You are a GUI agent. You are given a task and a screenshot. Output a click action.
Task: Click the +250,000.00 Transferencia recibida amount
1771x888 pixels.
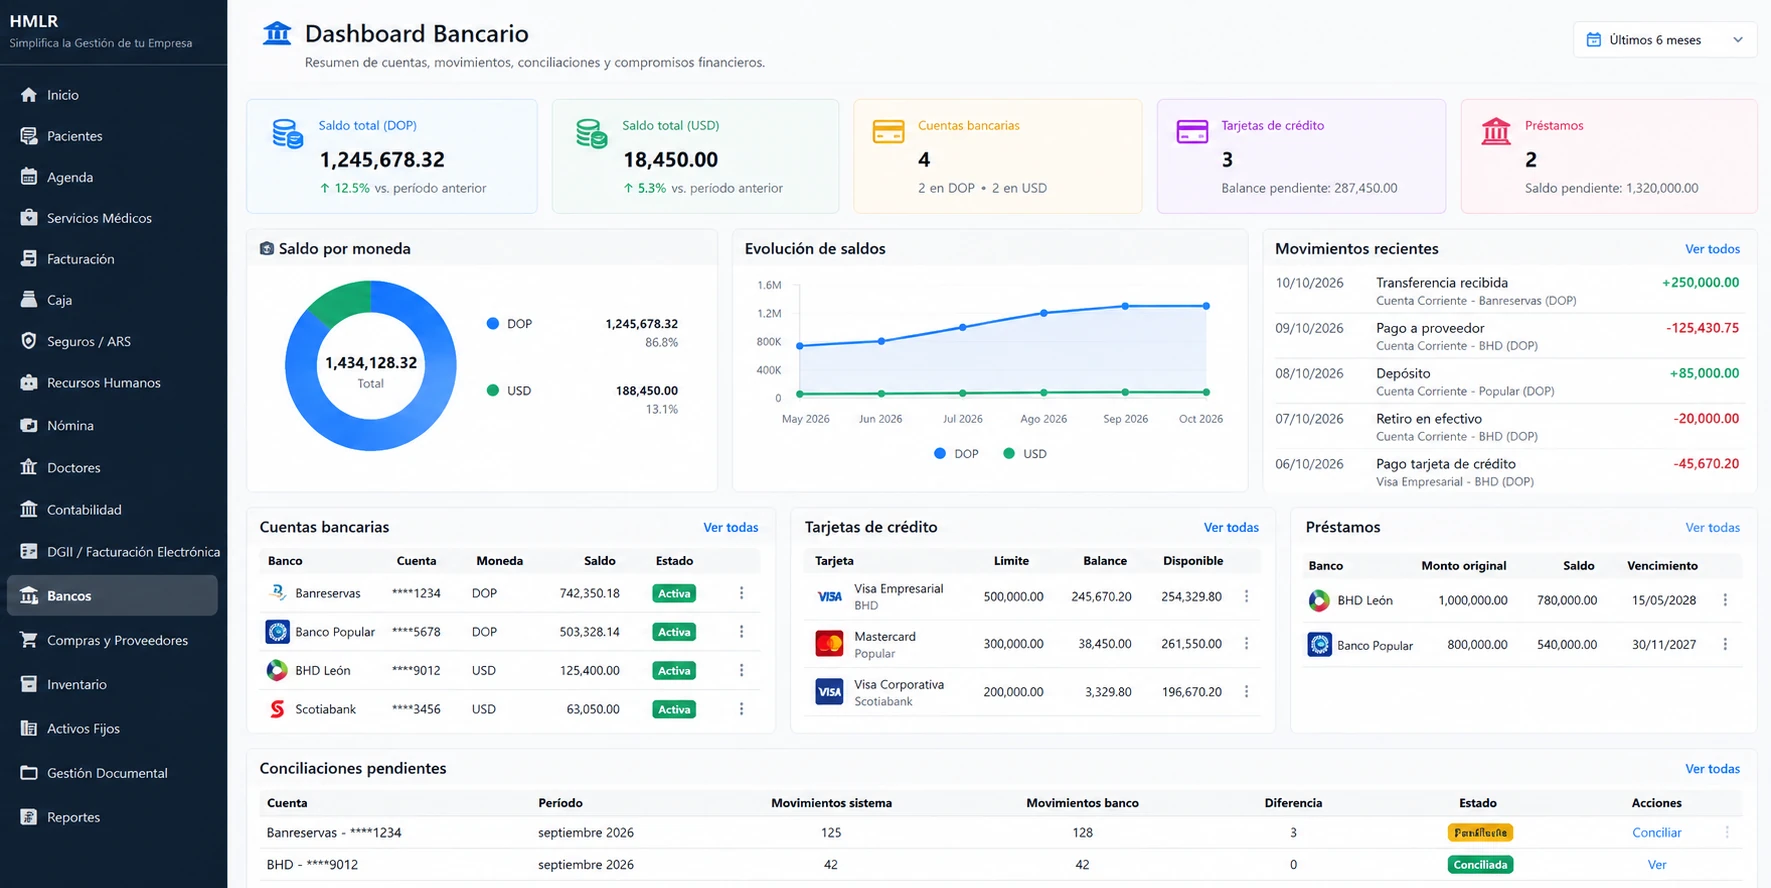(x=1700, y=283)
